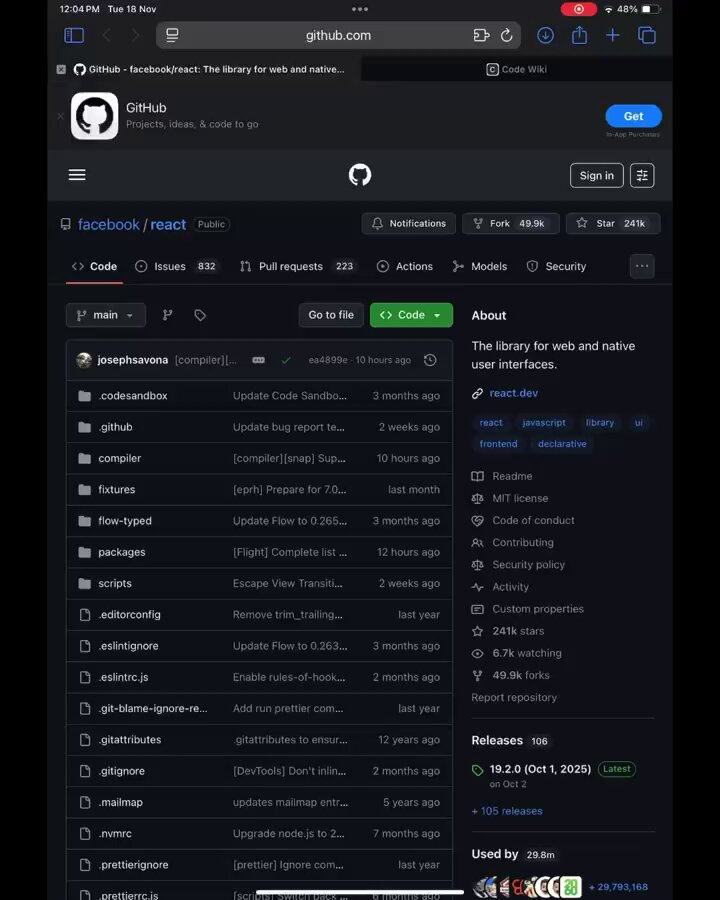The height and width of the screenshot is (900, 720).
Task: Open the main branch dropdown
Action: pyautogui.click(x=106, y=315)
